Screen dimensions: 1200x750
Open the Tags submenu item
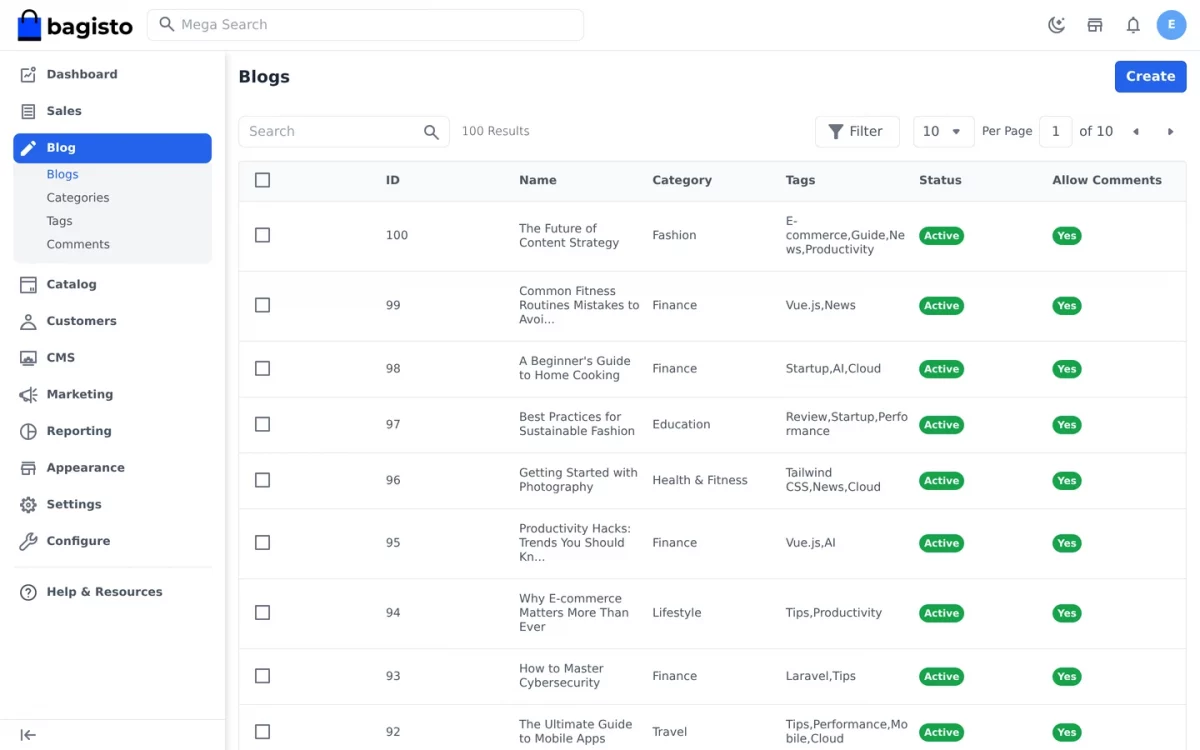point(59,221)
